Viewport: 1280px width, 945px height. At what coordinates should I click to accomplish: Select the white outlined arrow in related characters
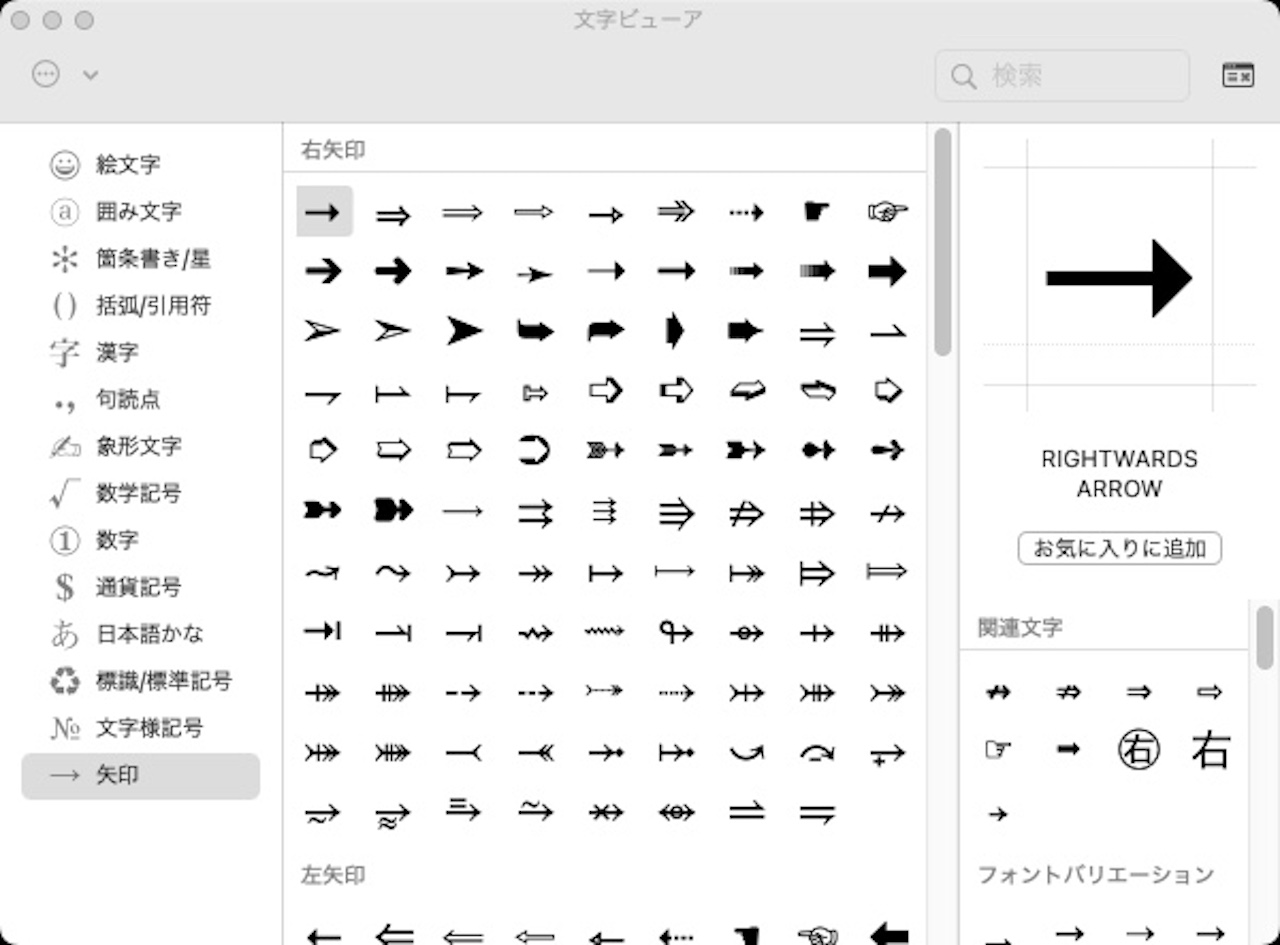coord(1210,692)
